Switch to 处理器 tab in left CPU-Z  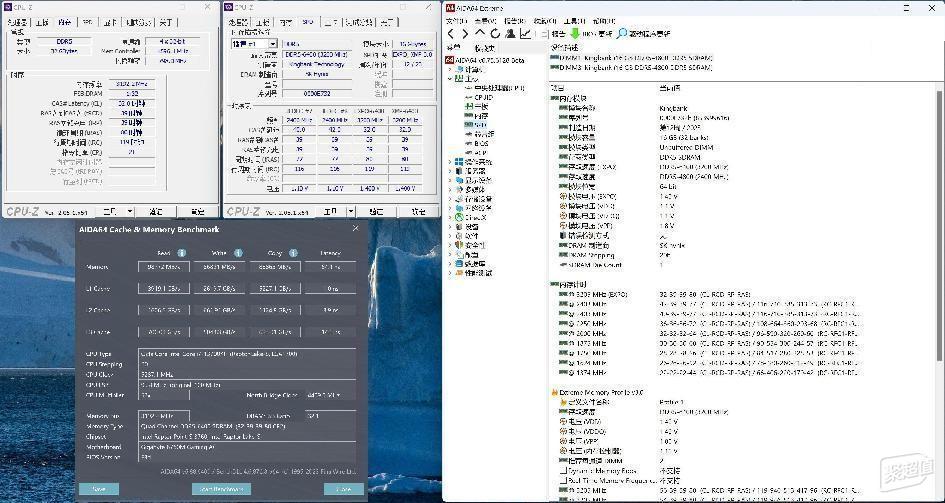pyautogui.click(x=16, y=22)
